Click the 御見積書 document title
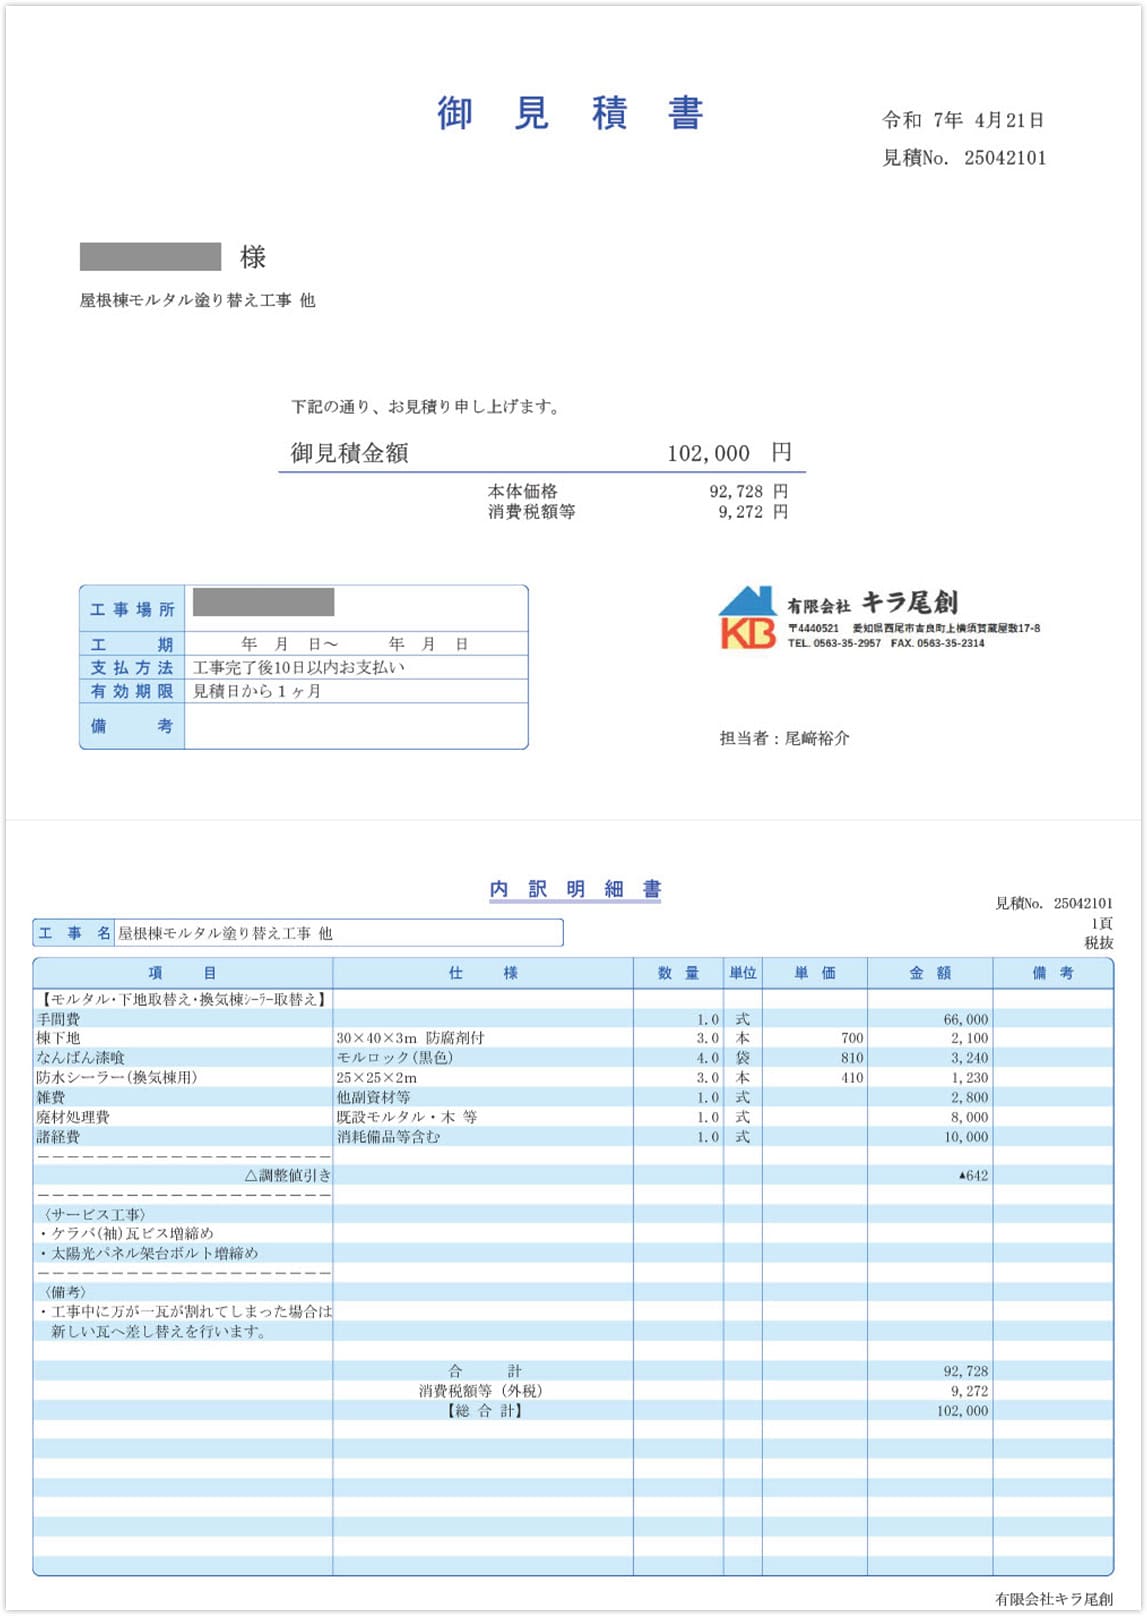Screen dimensions: 1147x1616 click(570, 113)
